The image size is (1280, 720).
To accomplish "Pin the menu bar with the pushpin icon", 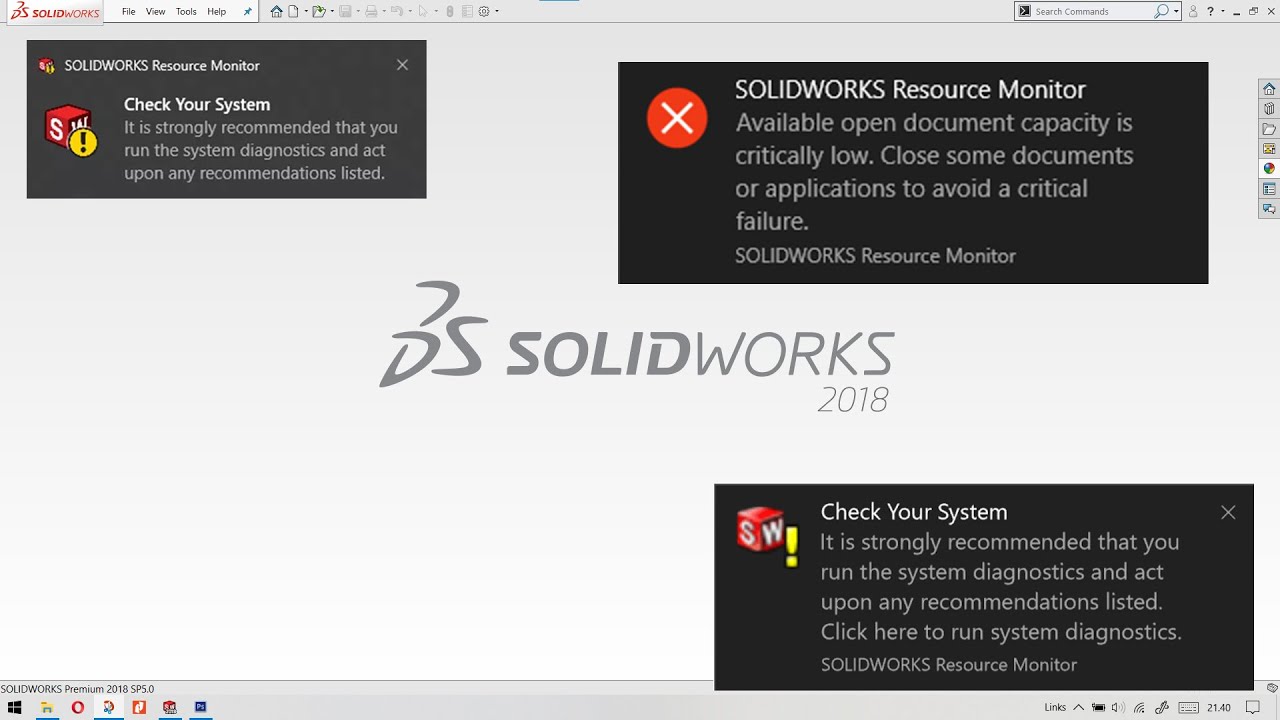I will [248, 12].
